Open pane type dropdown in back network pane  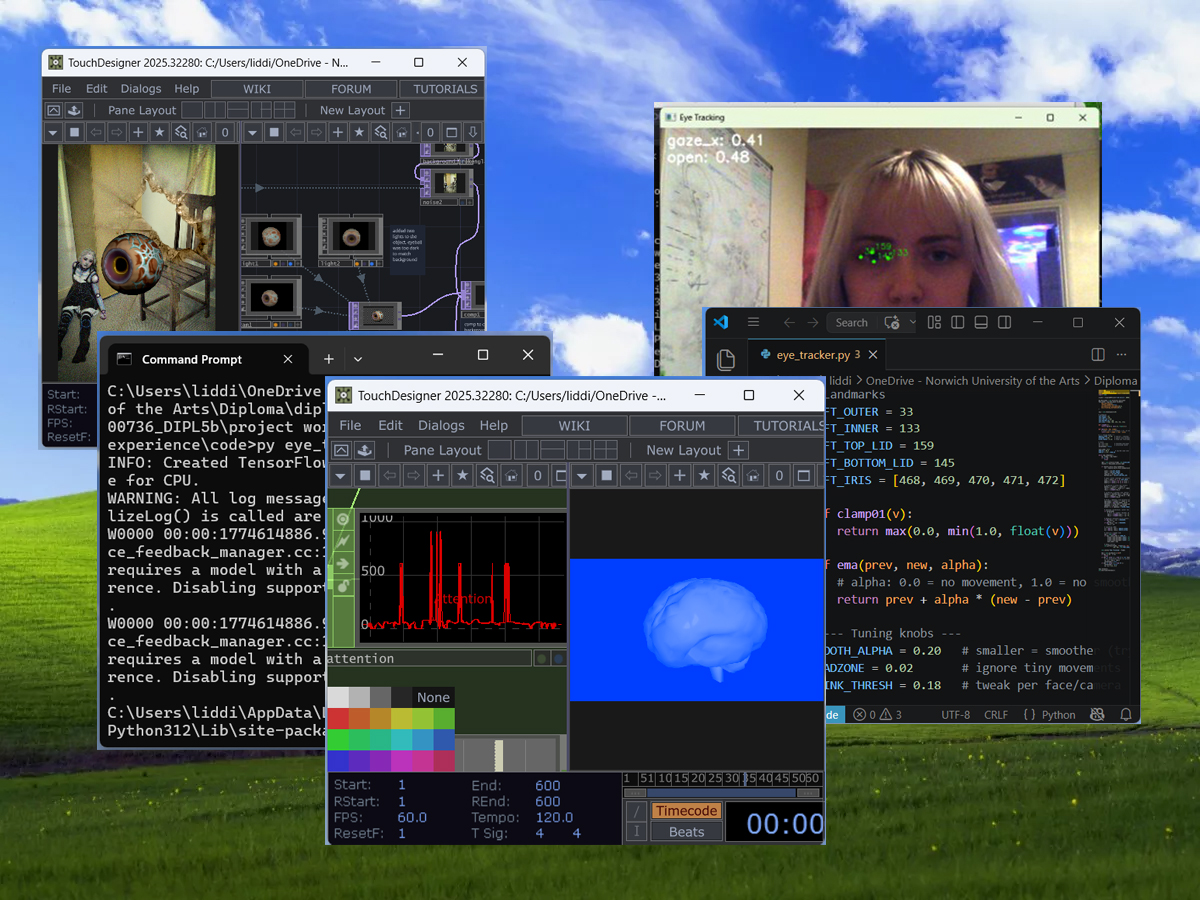[252, 132]
